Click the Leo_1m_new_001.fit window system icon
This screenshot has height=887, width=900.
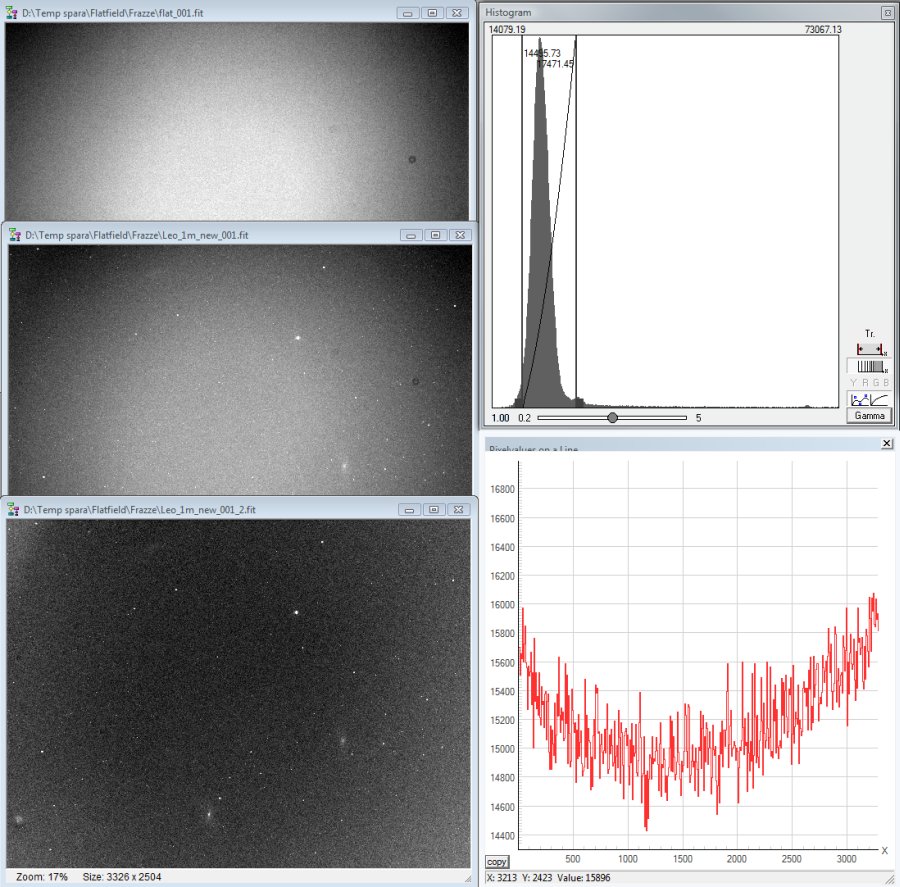tap(14, 235)
